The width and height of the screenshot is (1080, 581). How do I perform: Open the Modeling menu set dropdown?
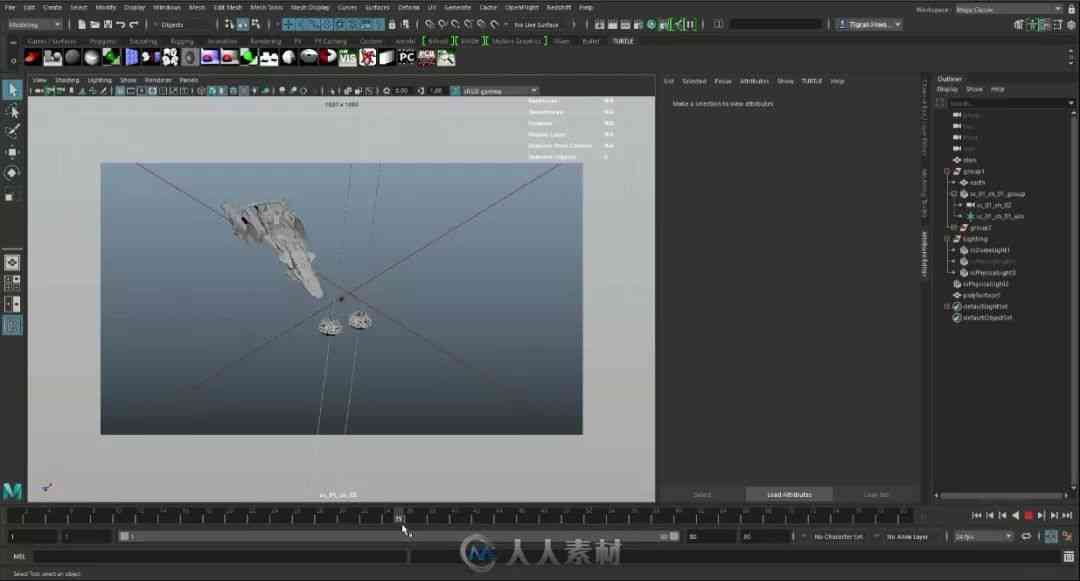pyautogui.click(x=34, y=25)
